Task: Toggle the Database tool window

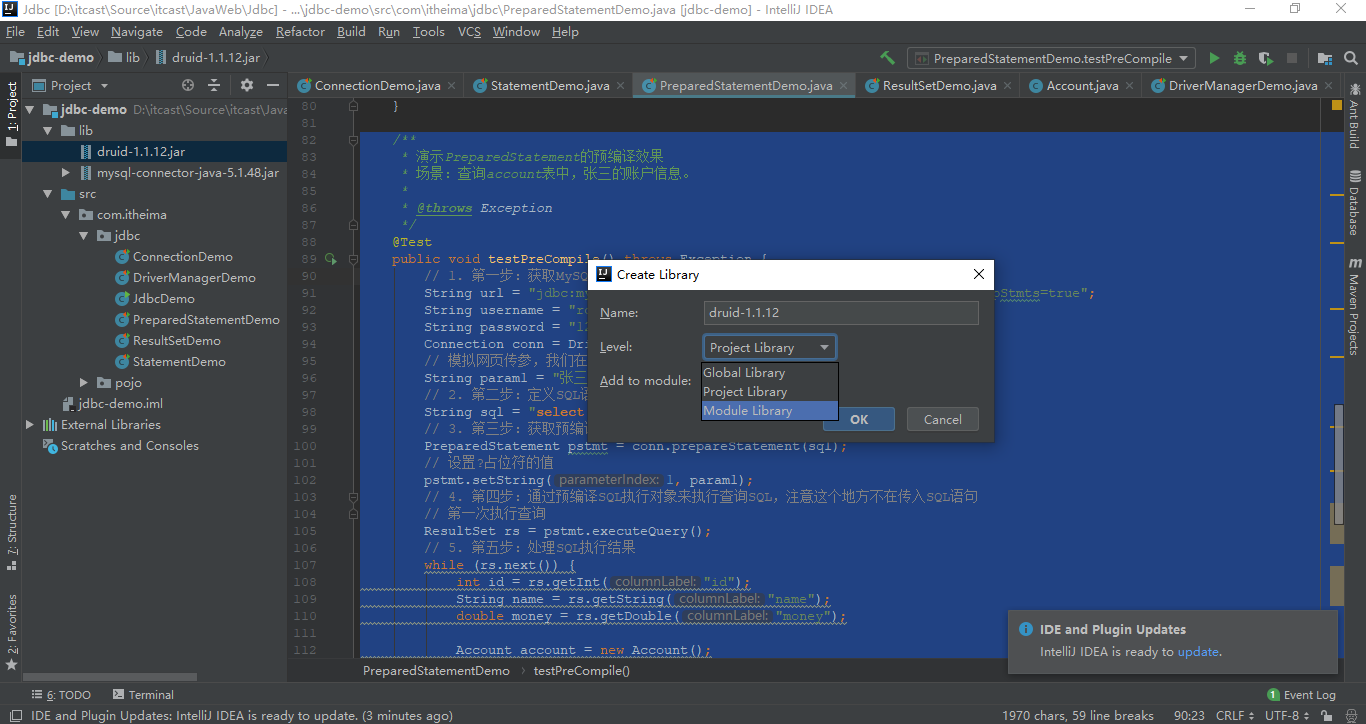Action: [1354, 204]
